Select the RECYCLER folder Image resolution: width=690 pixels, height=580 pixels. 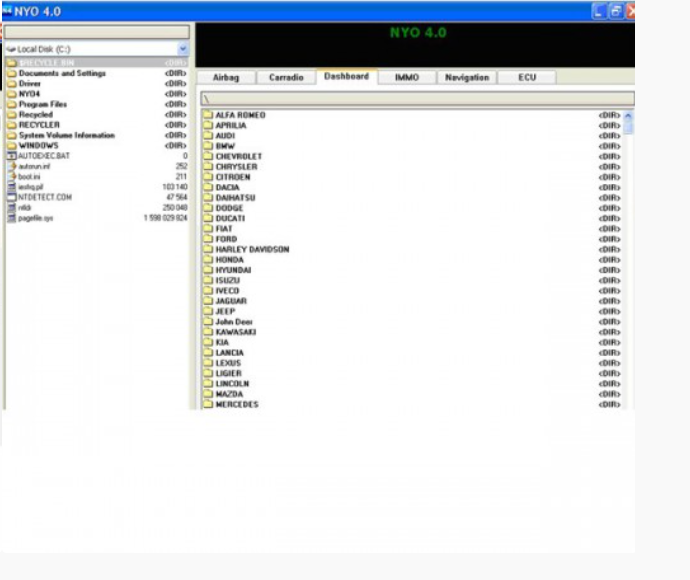97,125
